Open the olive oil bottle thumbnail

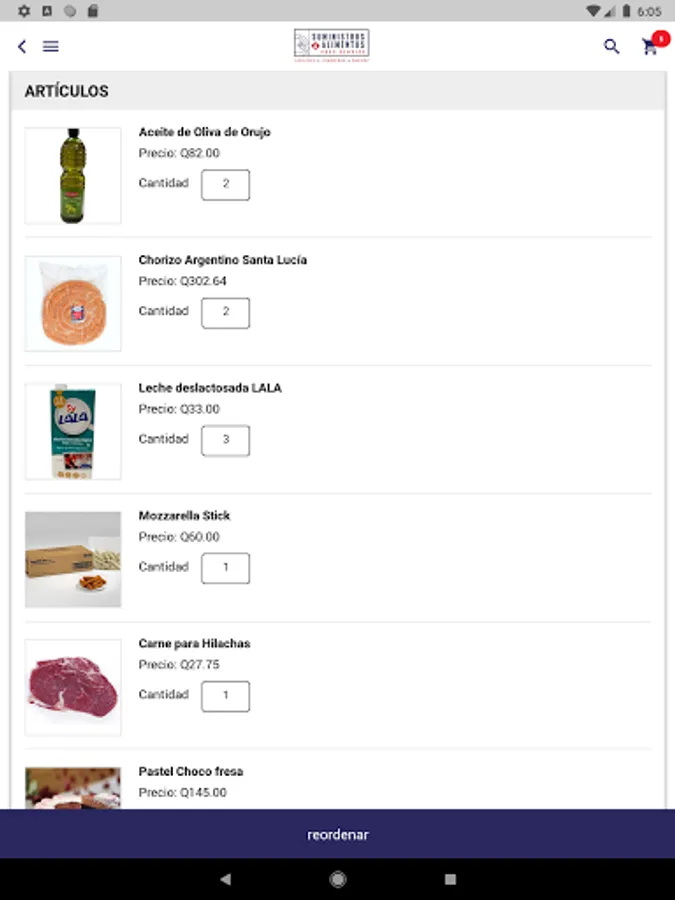tap(73, 176)
